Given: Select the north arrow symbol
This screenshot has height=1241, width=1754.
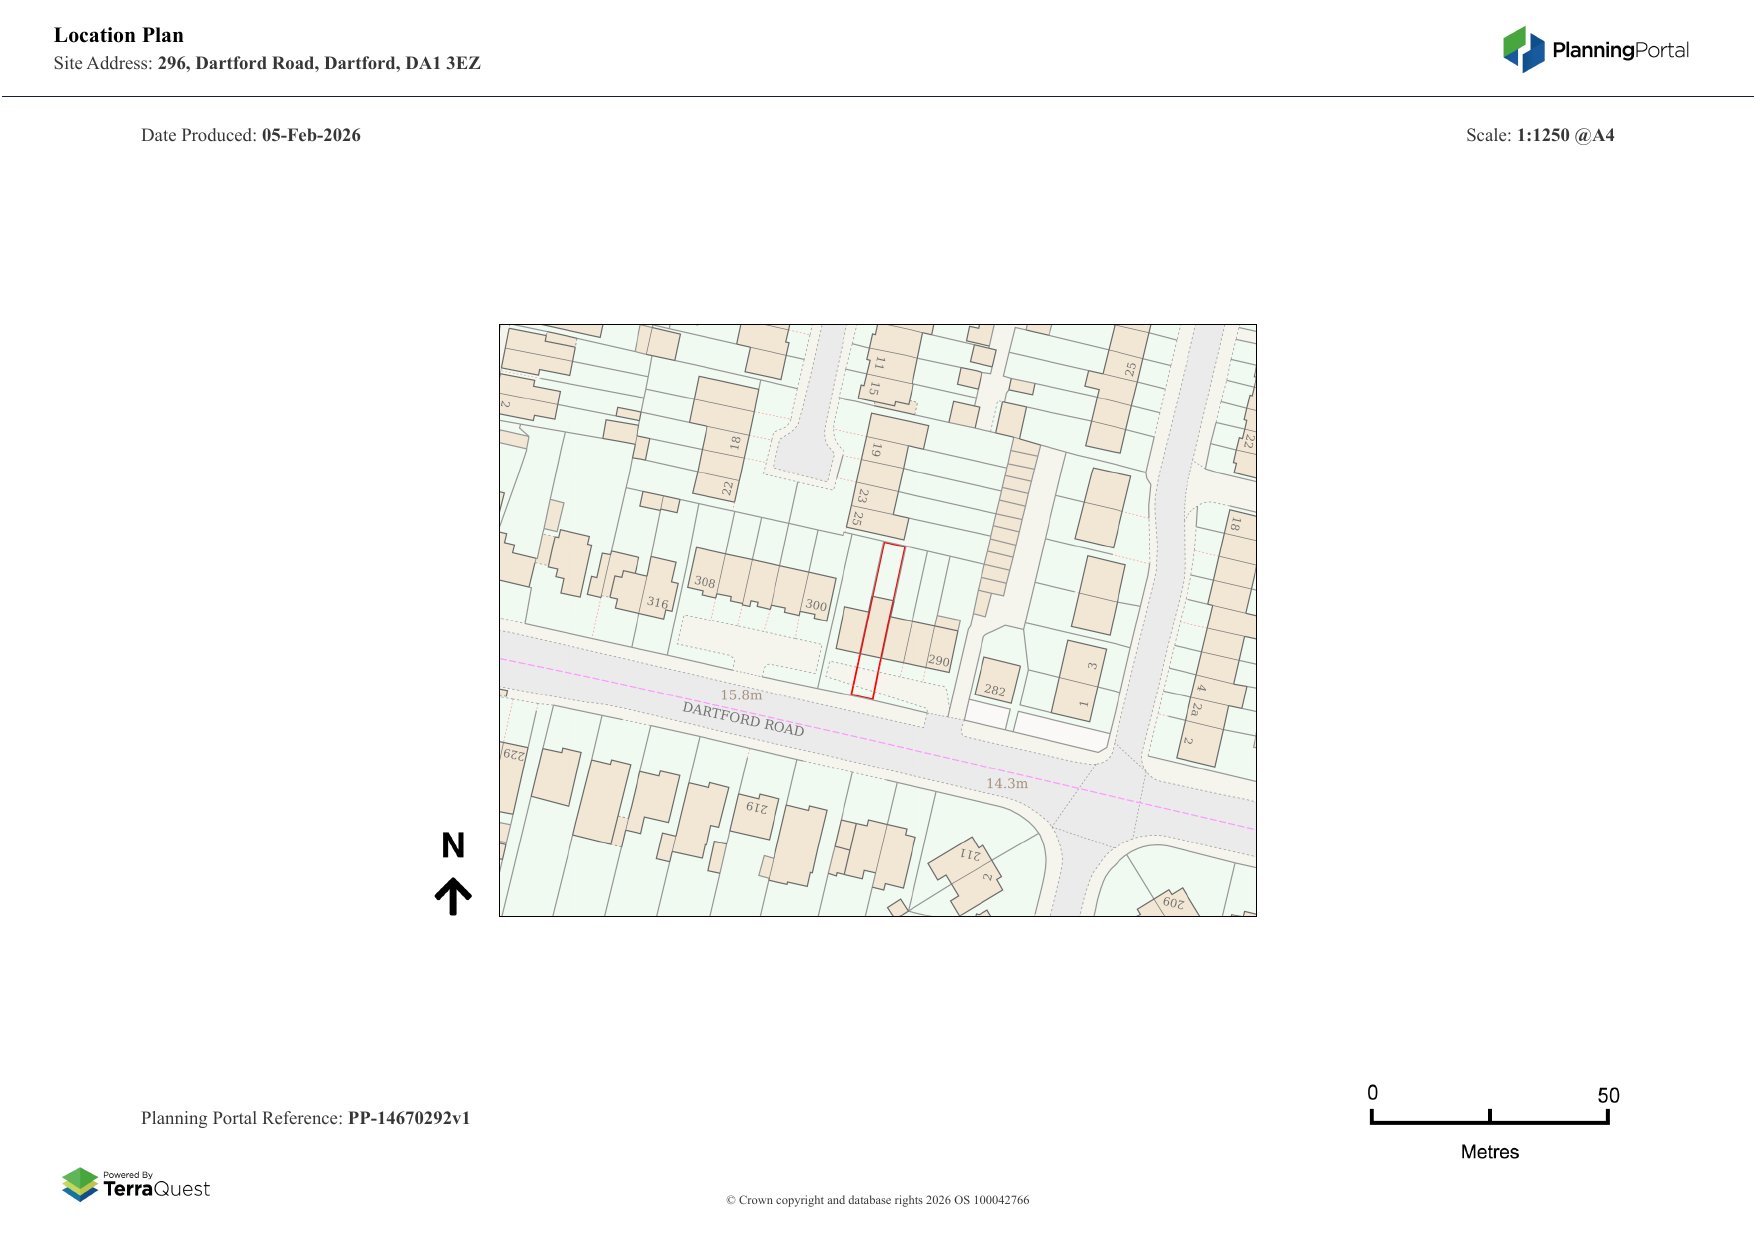Looking at the screenshot, I should (455, 895).
